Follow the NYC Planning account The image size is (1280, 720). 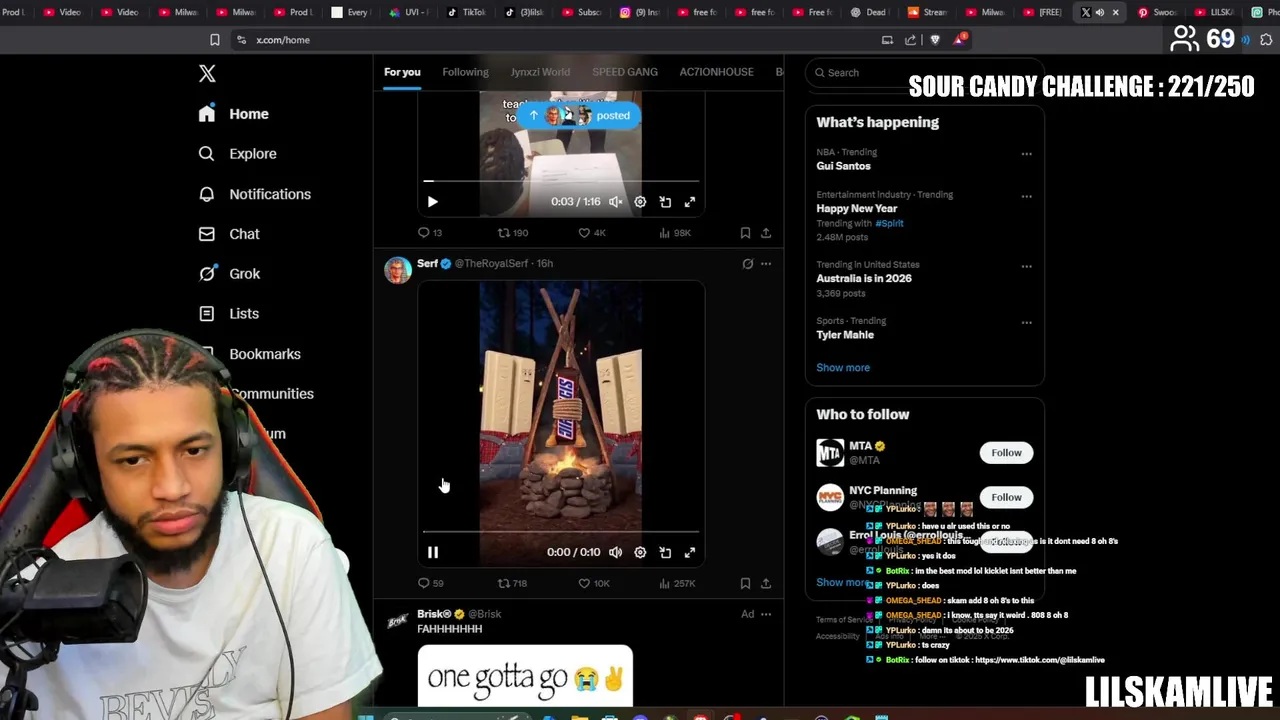coord(1006,497)
